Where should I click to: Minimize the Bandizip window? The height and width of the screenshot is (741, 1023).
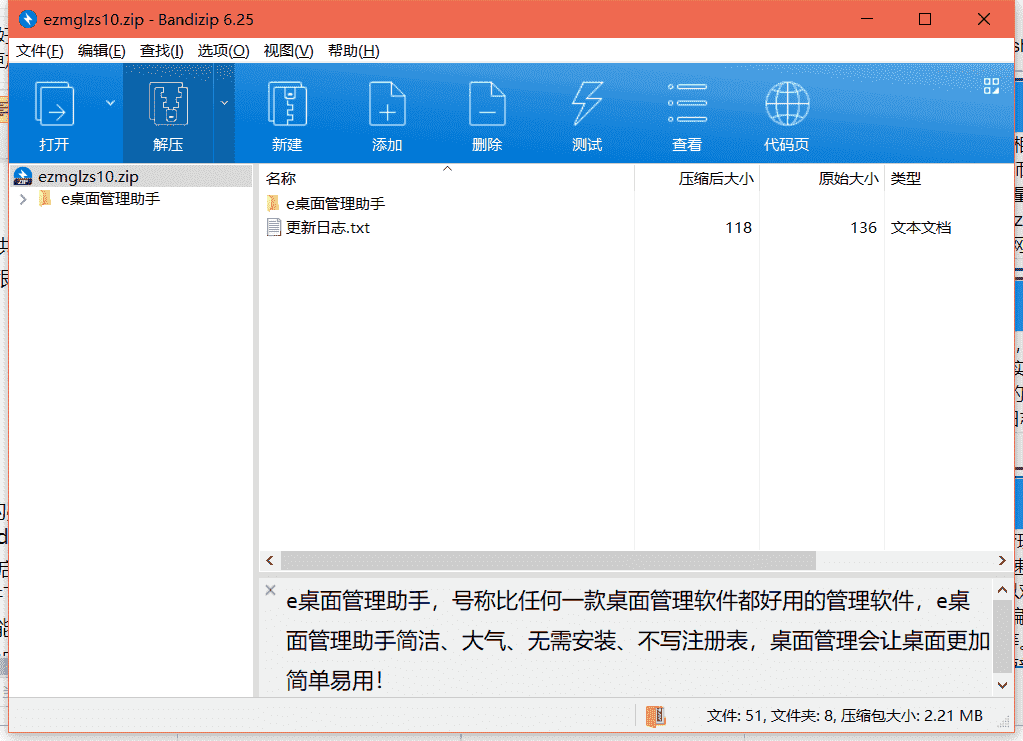coord(866,19)
